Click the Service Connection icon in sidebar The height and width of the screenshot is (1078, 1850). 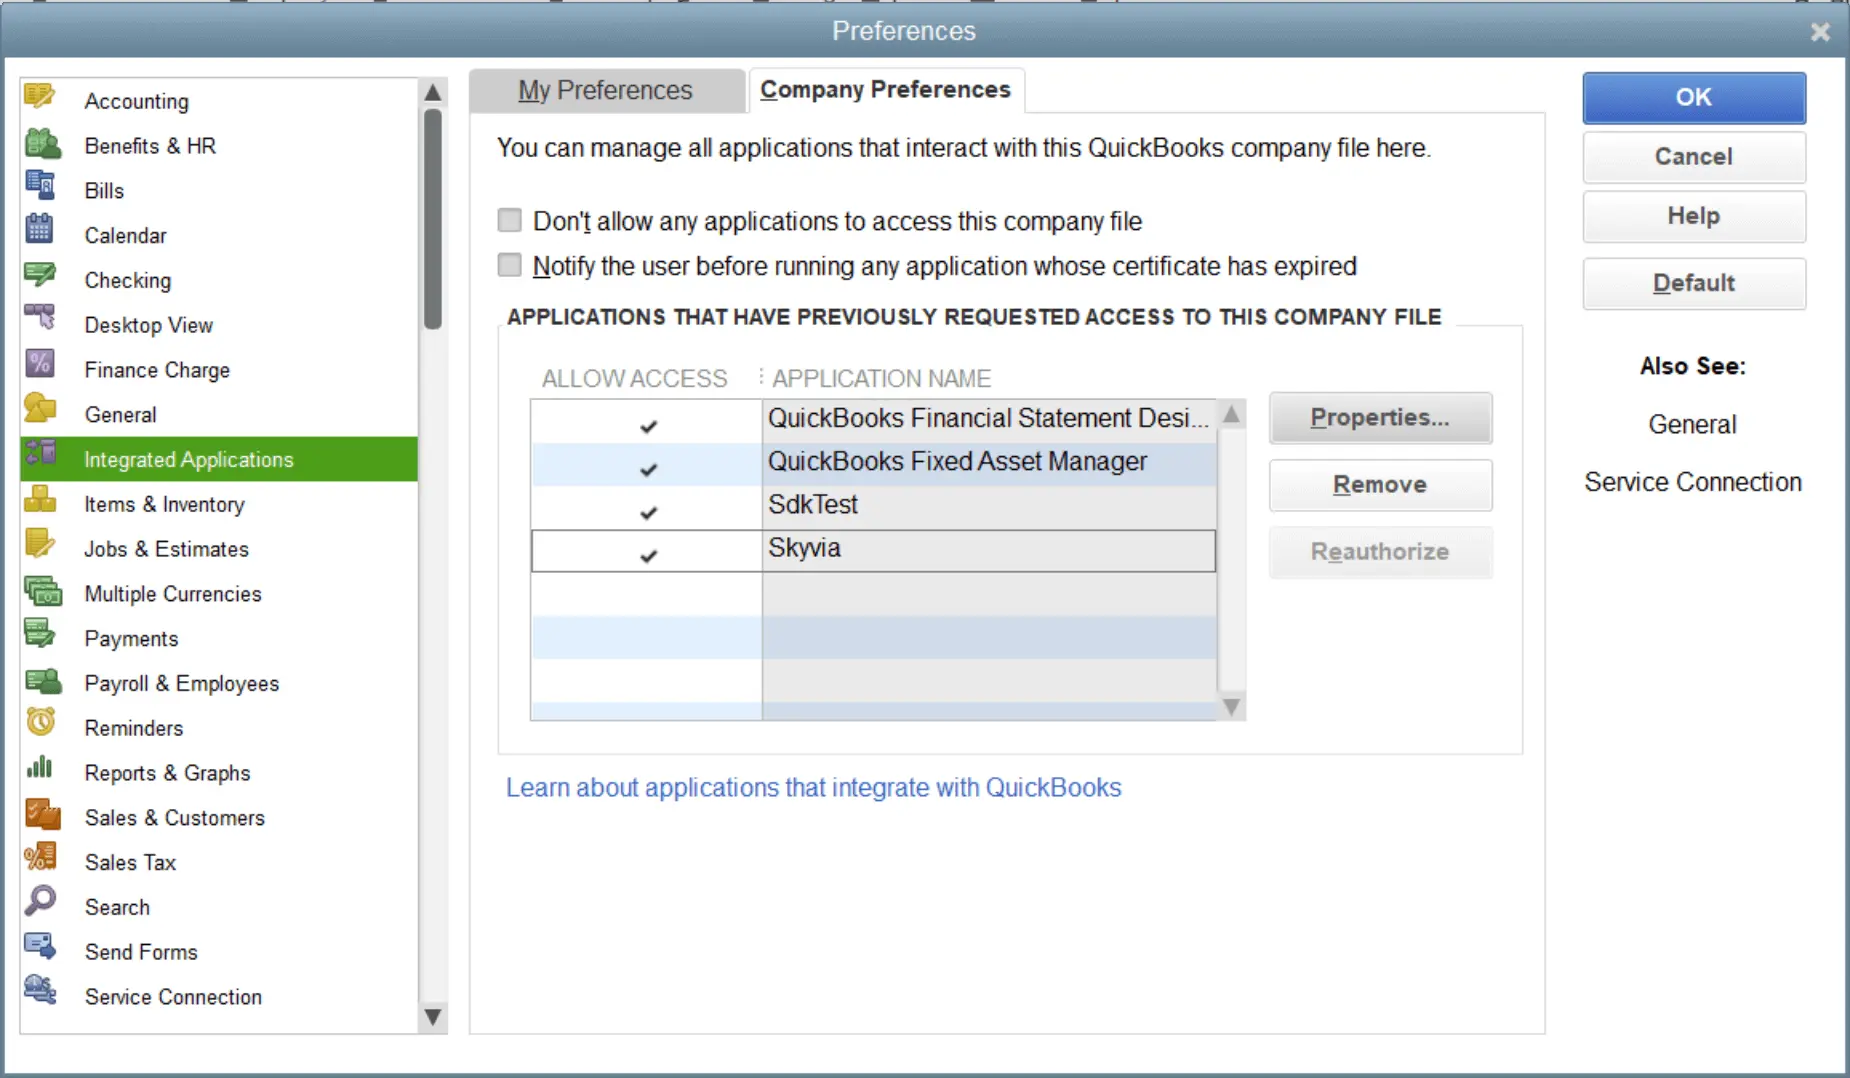pyautogui.click(x=40, y=990)
